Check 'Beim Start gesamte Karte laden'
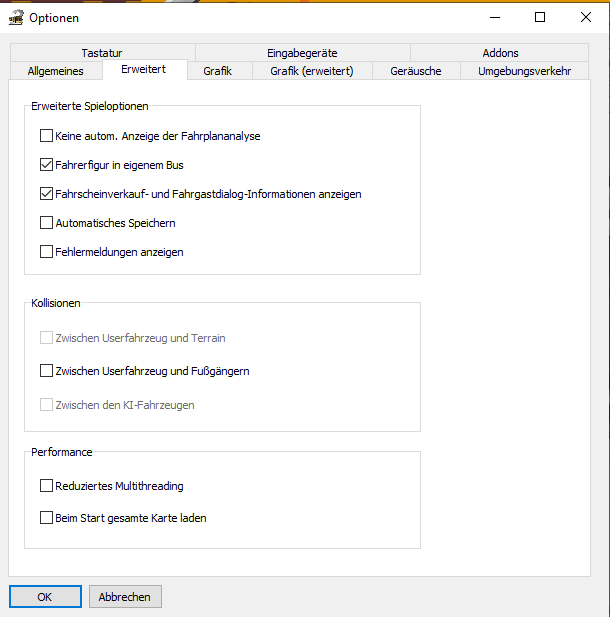The width and height of the screenshot is (610, 617). [46, 518]
